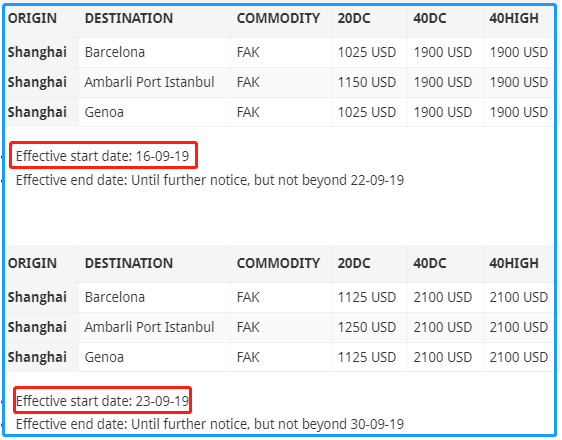
Task: Click the 1125 USD 20DC rate for Barcelona
Action: [x=367, y=297]
